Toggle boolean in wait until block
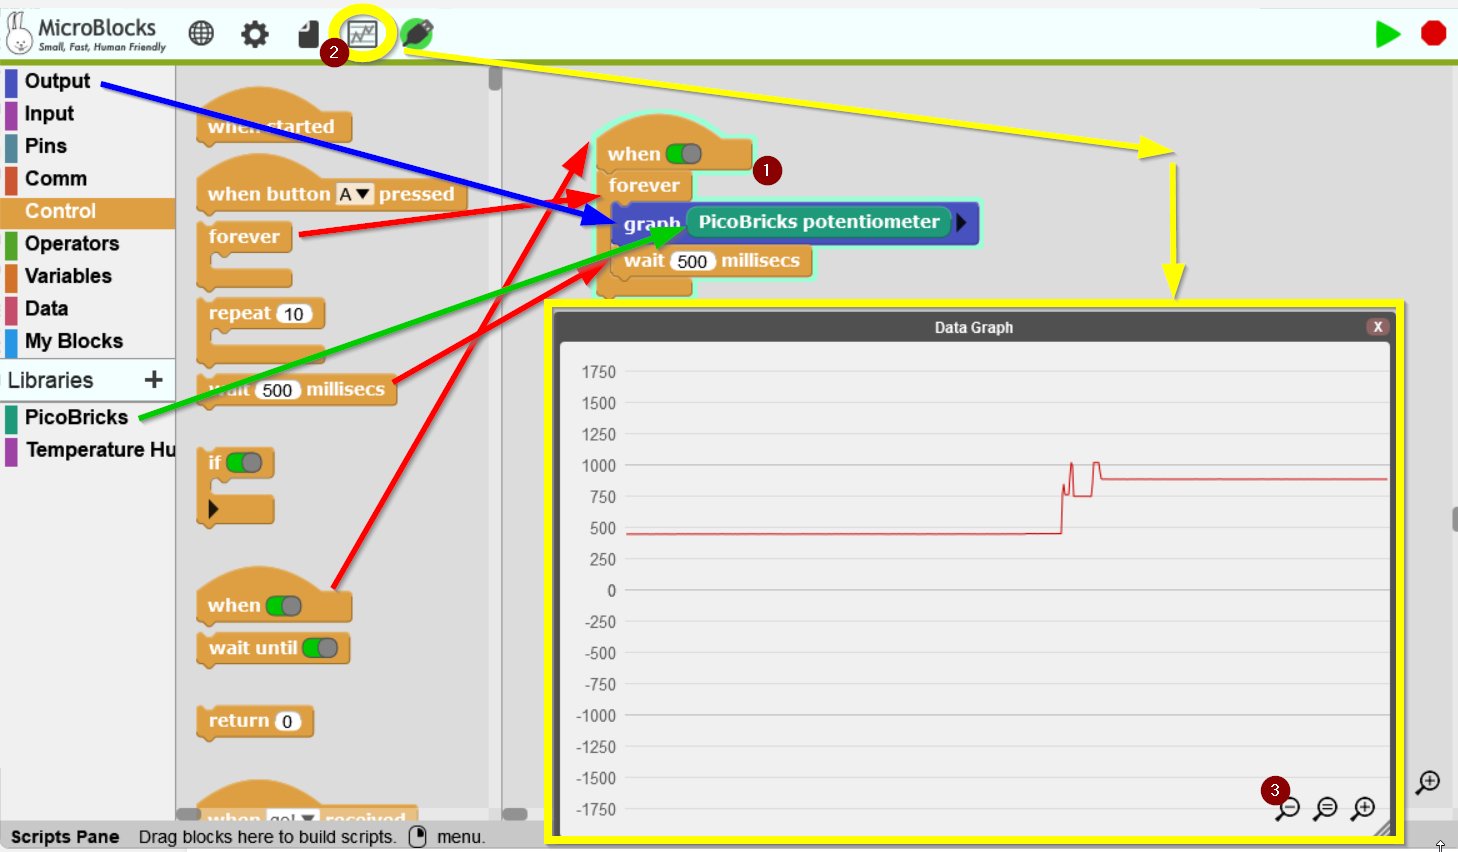The width and height of the screenshot is (1458, 852). point(320,648)
